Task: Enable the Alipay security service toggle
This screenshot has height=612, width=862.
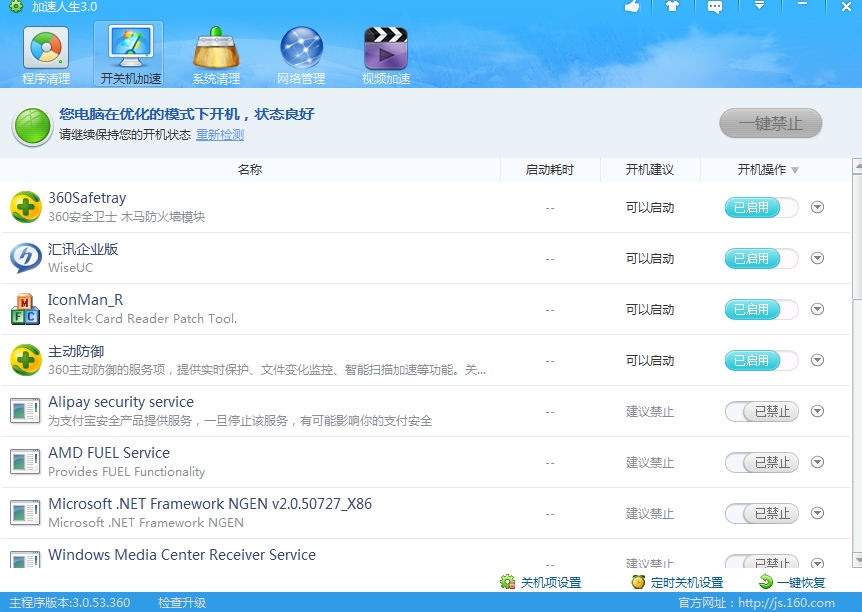Action: click(x=761, y=412)
